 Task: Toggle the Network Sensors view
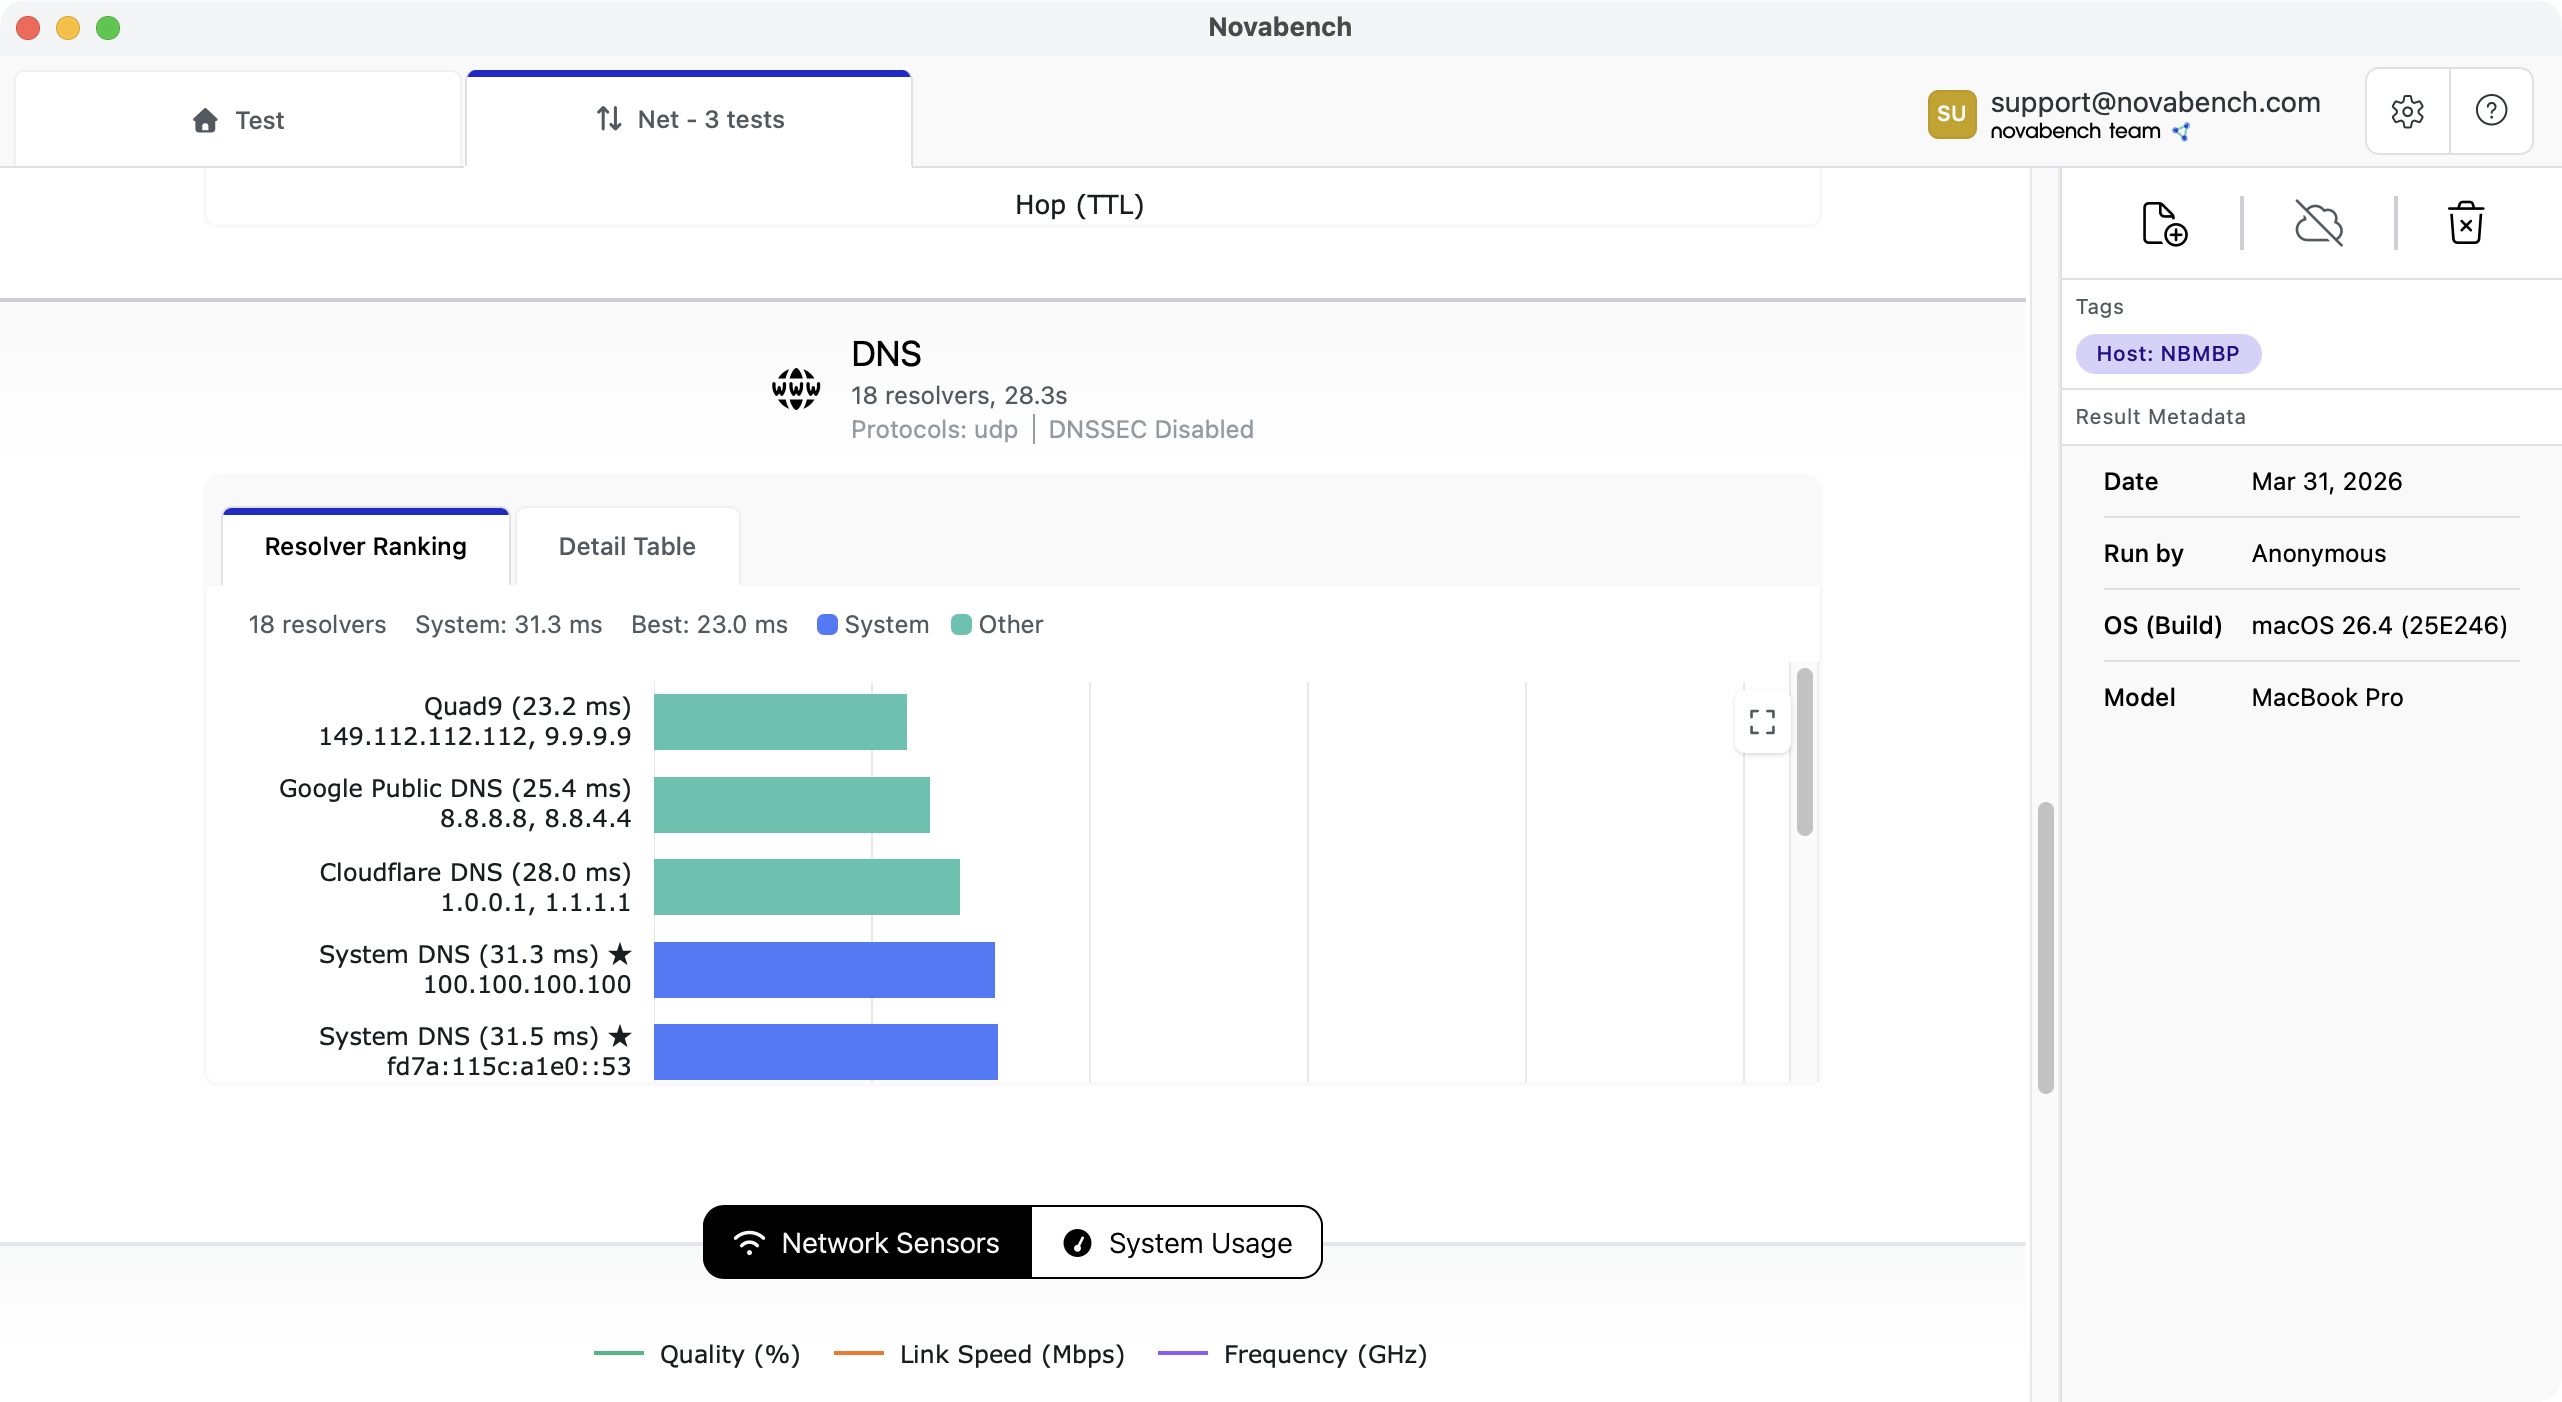pos(866,1242)
